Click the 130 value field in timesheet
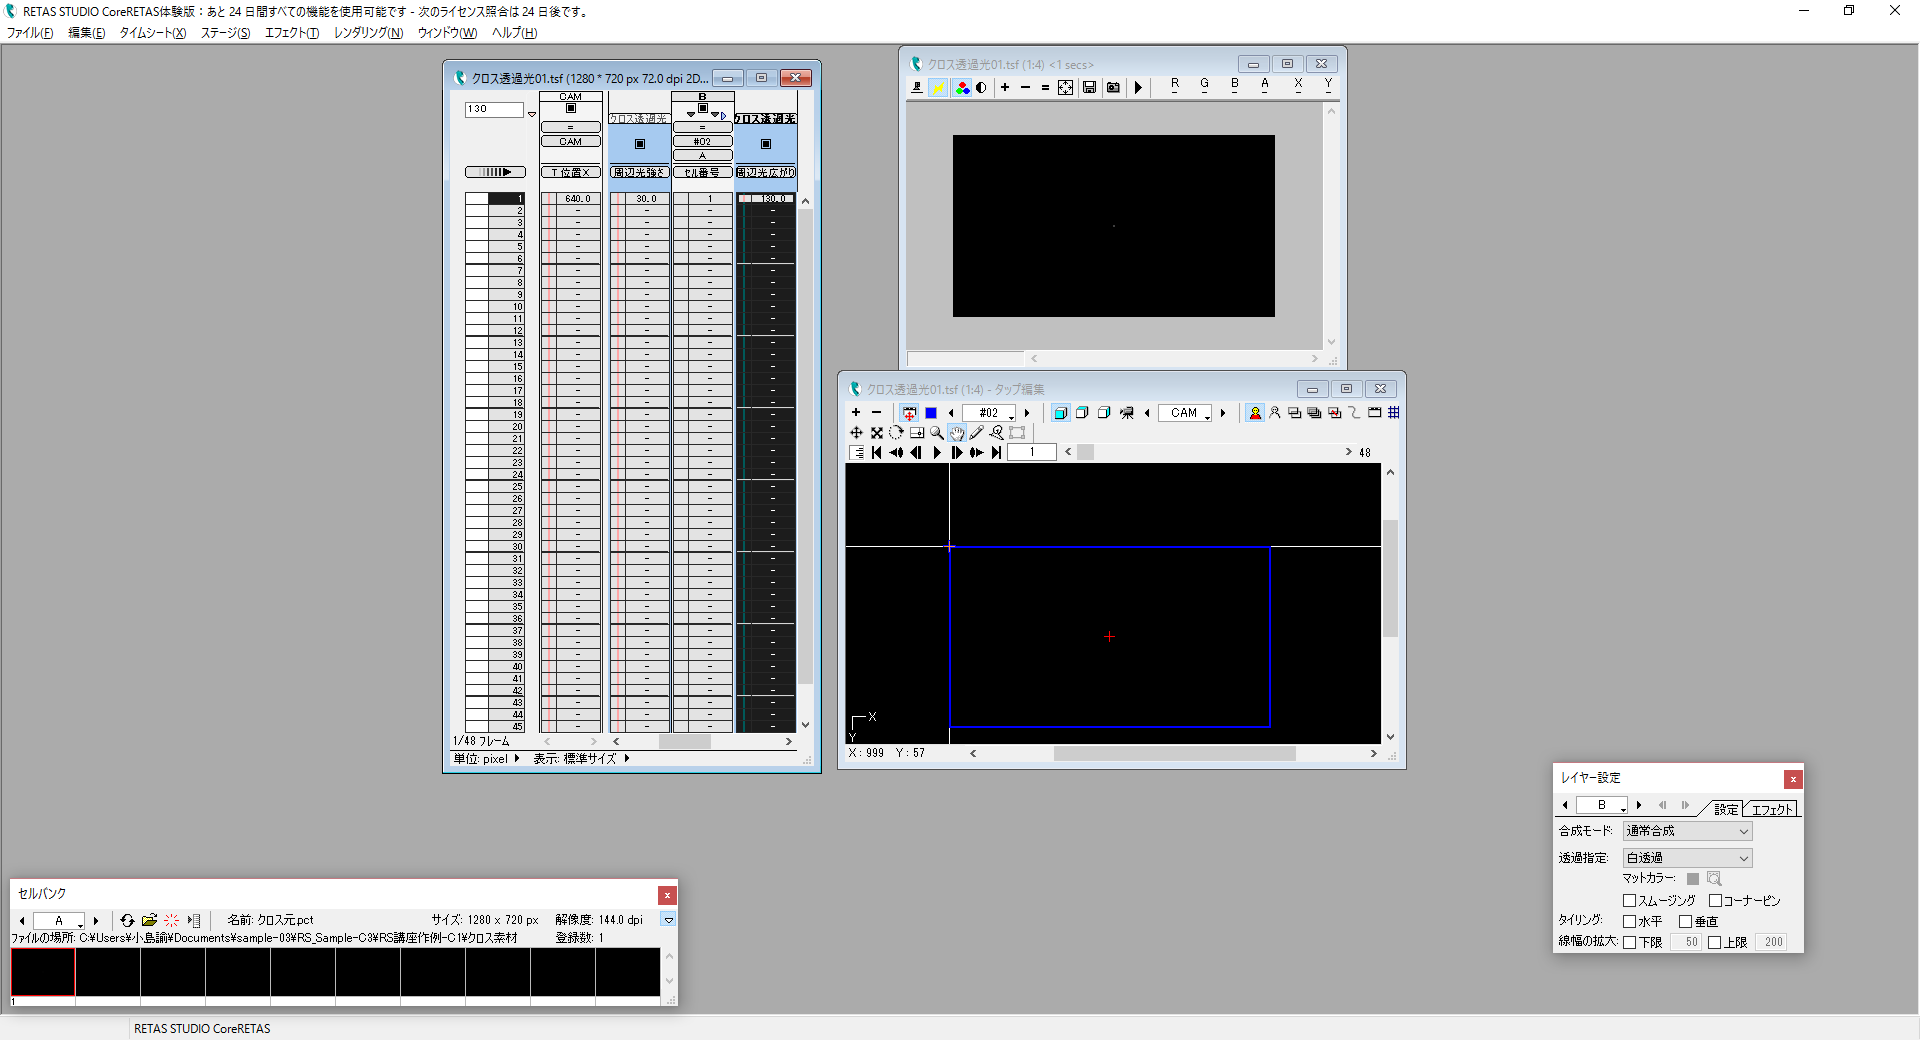The image size is (1920, 1040). coord(494,110)
